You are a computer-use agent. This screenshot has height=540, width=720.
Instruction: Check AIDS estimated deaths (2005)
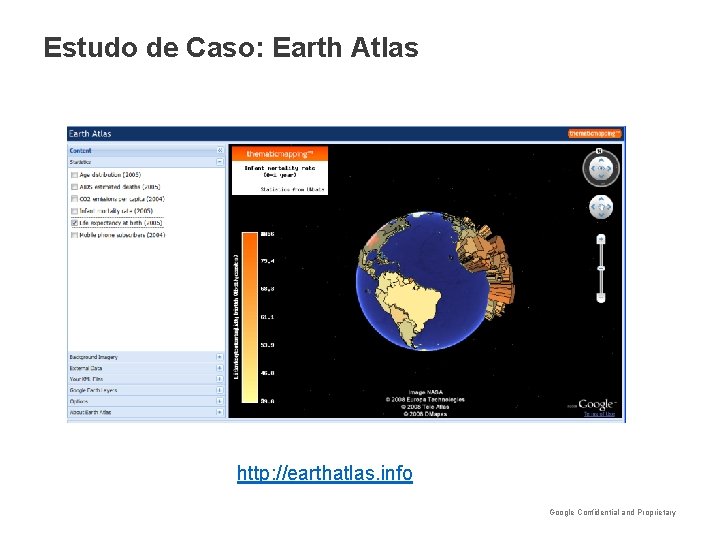(x=74, y=187)
